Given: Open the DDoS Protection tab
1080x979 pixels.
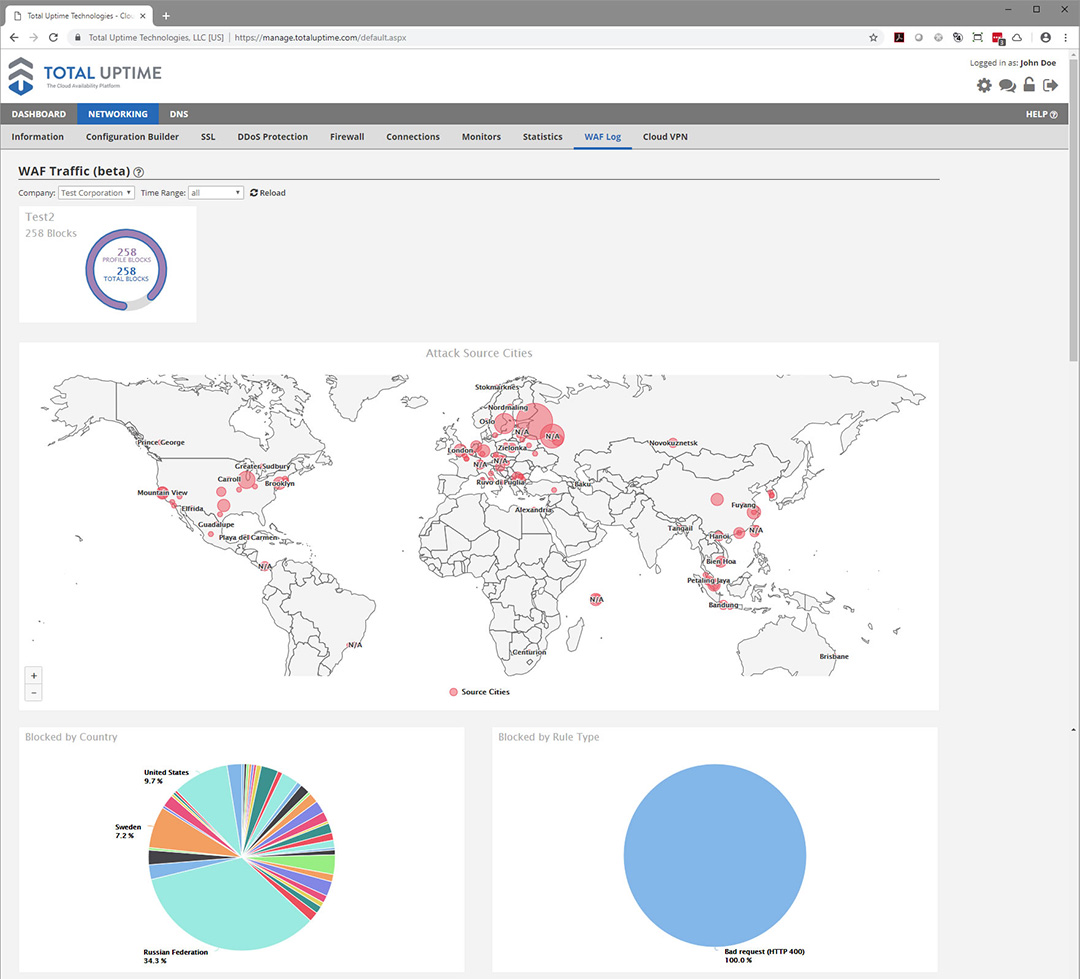Looking at the screenshot, I should coord(273,136).
